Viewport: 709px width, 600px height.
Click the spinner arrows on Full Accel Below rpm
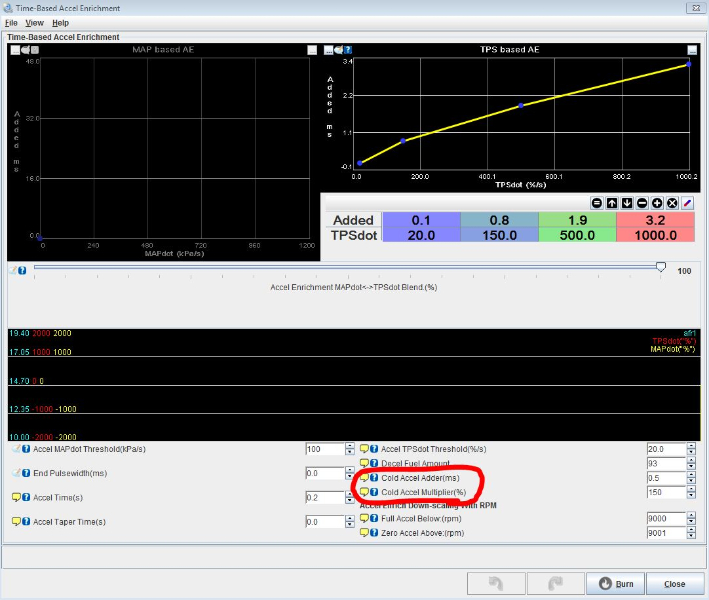pos(691,518)
